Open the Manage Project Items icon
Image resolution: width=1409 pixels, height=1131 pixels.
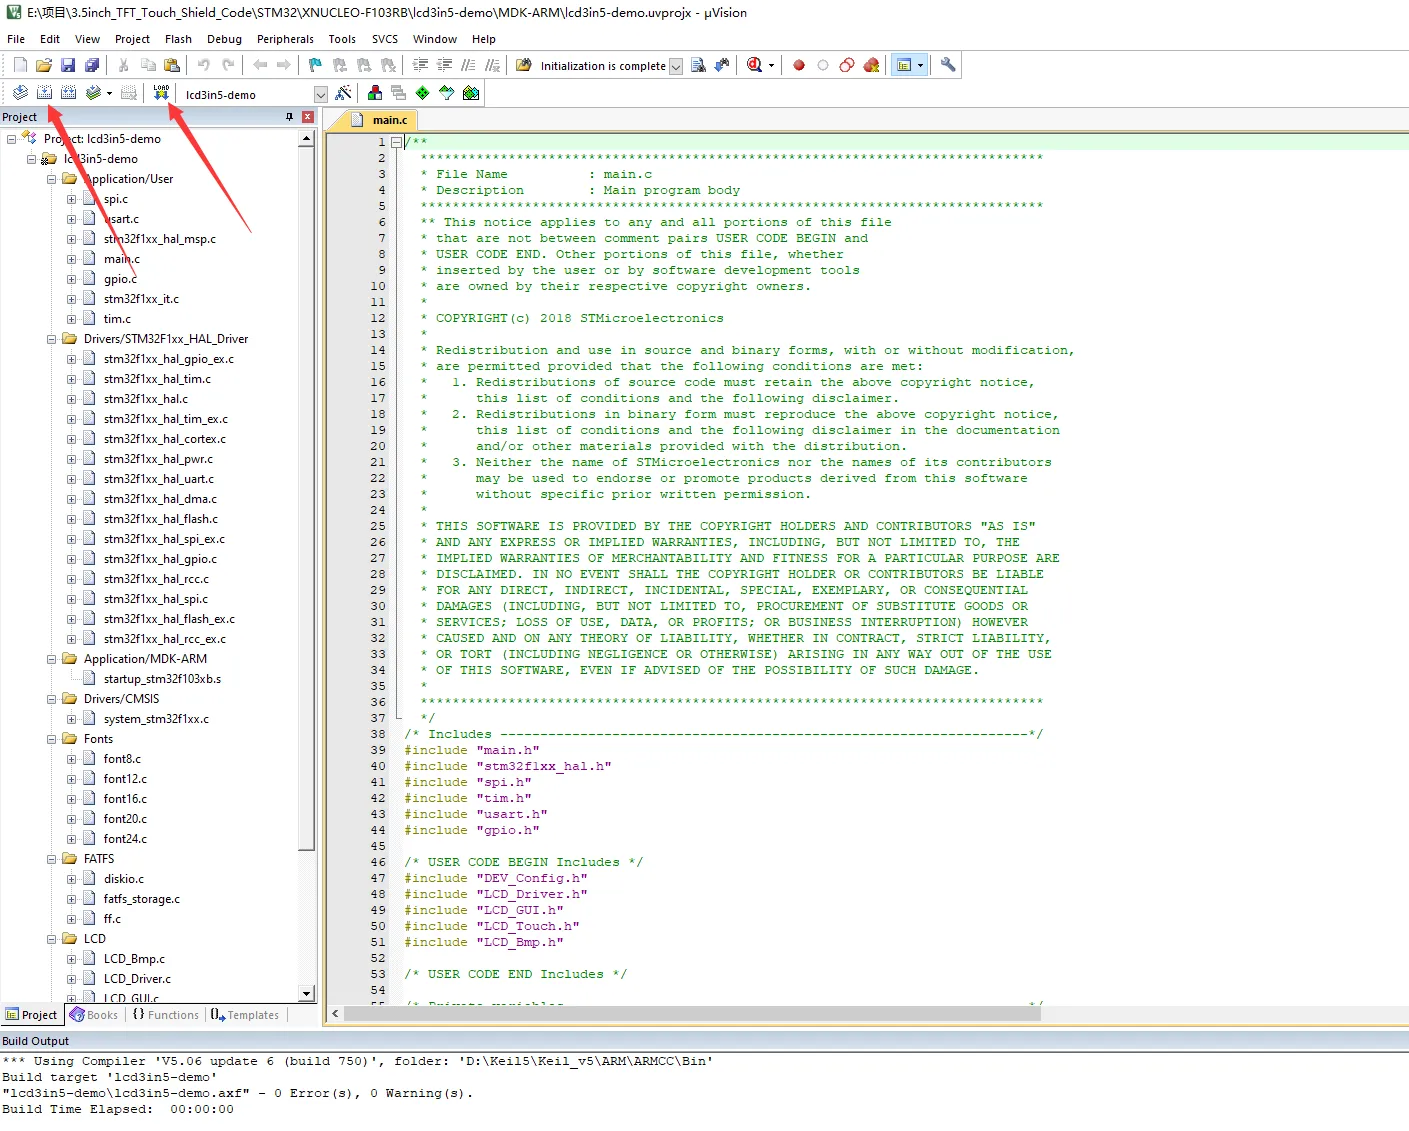(x=375, y=93)
